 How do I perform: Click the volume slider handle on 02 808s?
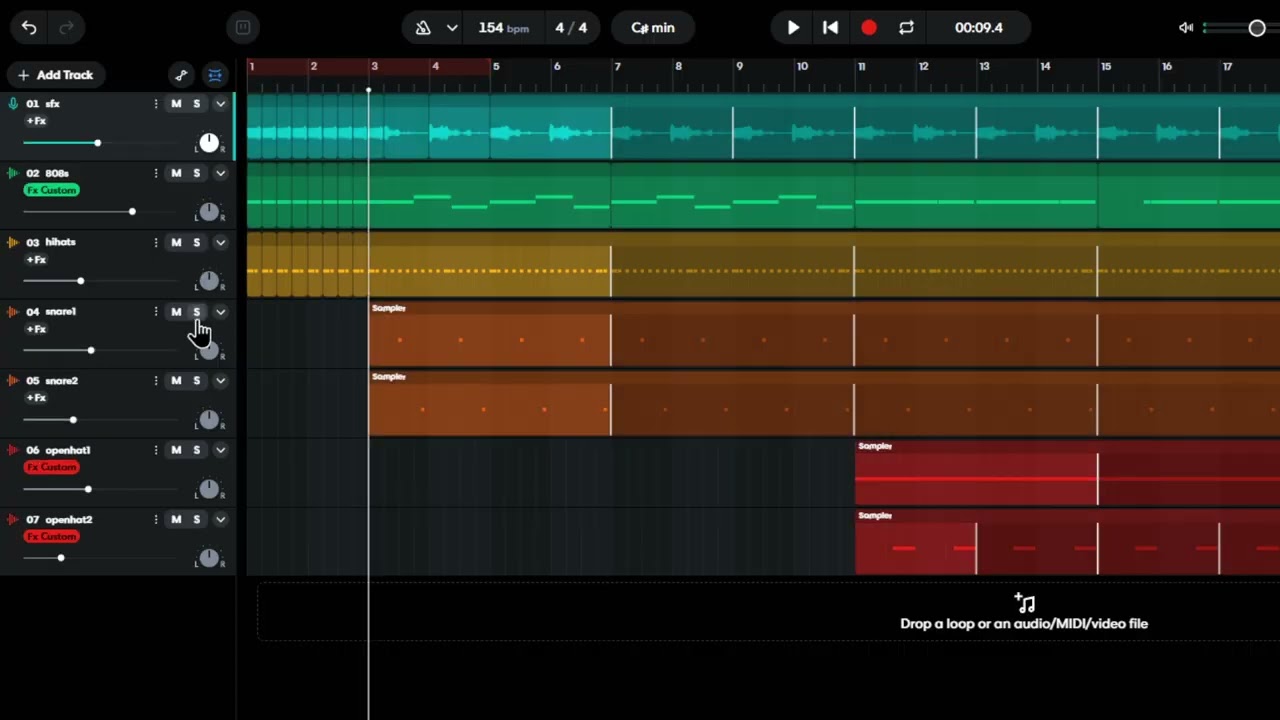(132, 212)
